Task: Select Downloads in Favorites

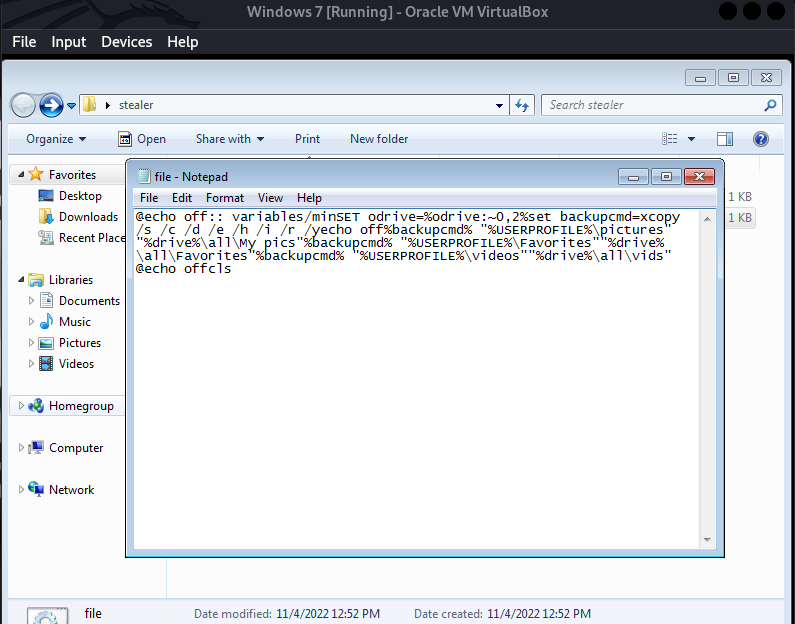Action: [88, 216]
